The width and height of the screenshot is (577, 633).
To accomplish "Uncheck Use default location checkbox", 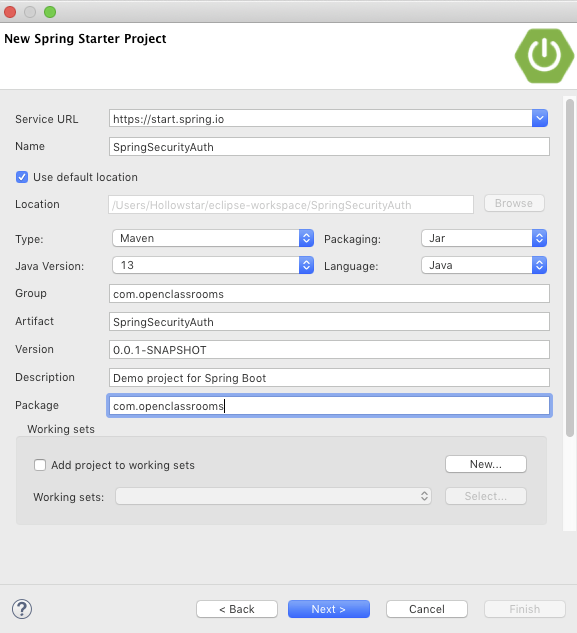I will (22, 177).
